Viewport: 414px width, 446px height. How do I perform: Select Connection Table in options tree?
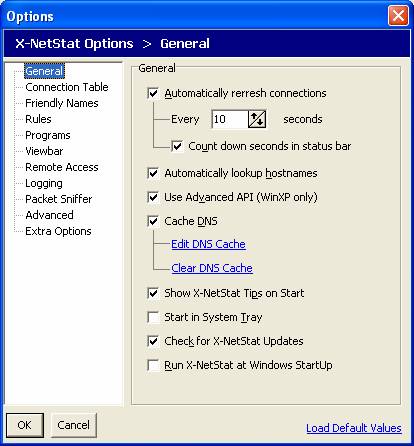(67, 87)
